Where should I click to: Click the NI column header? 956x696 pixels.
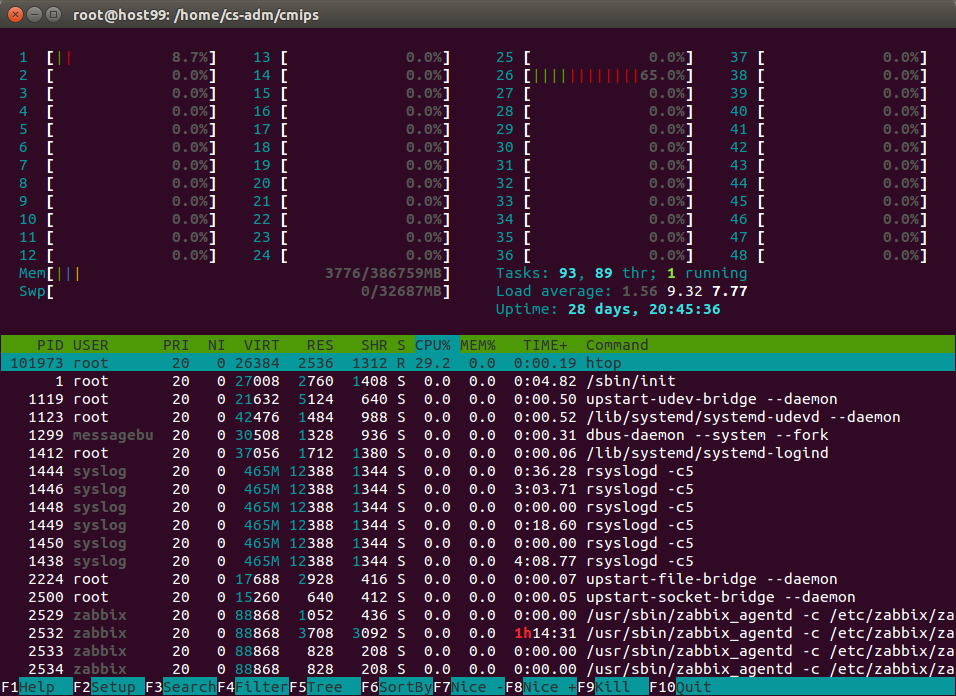(x=216, y=345)
